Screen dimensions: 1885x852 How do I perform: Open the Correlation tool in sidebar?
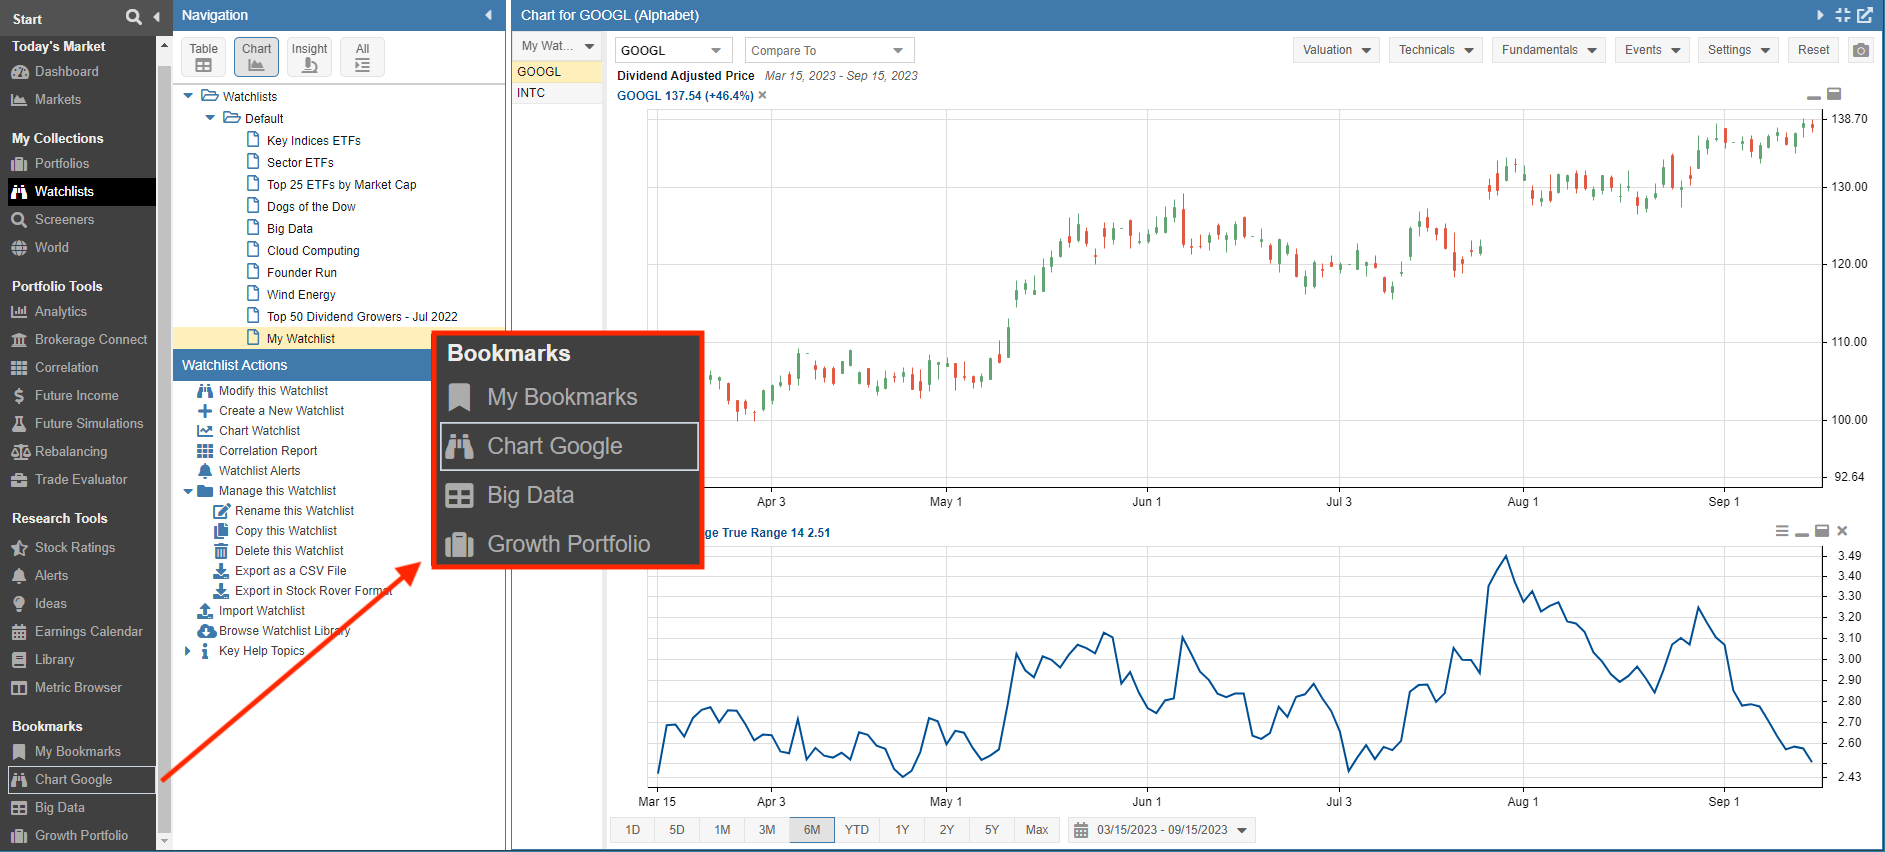pos(66,368)
